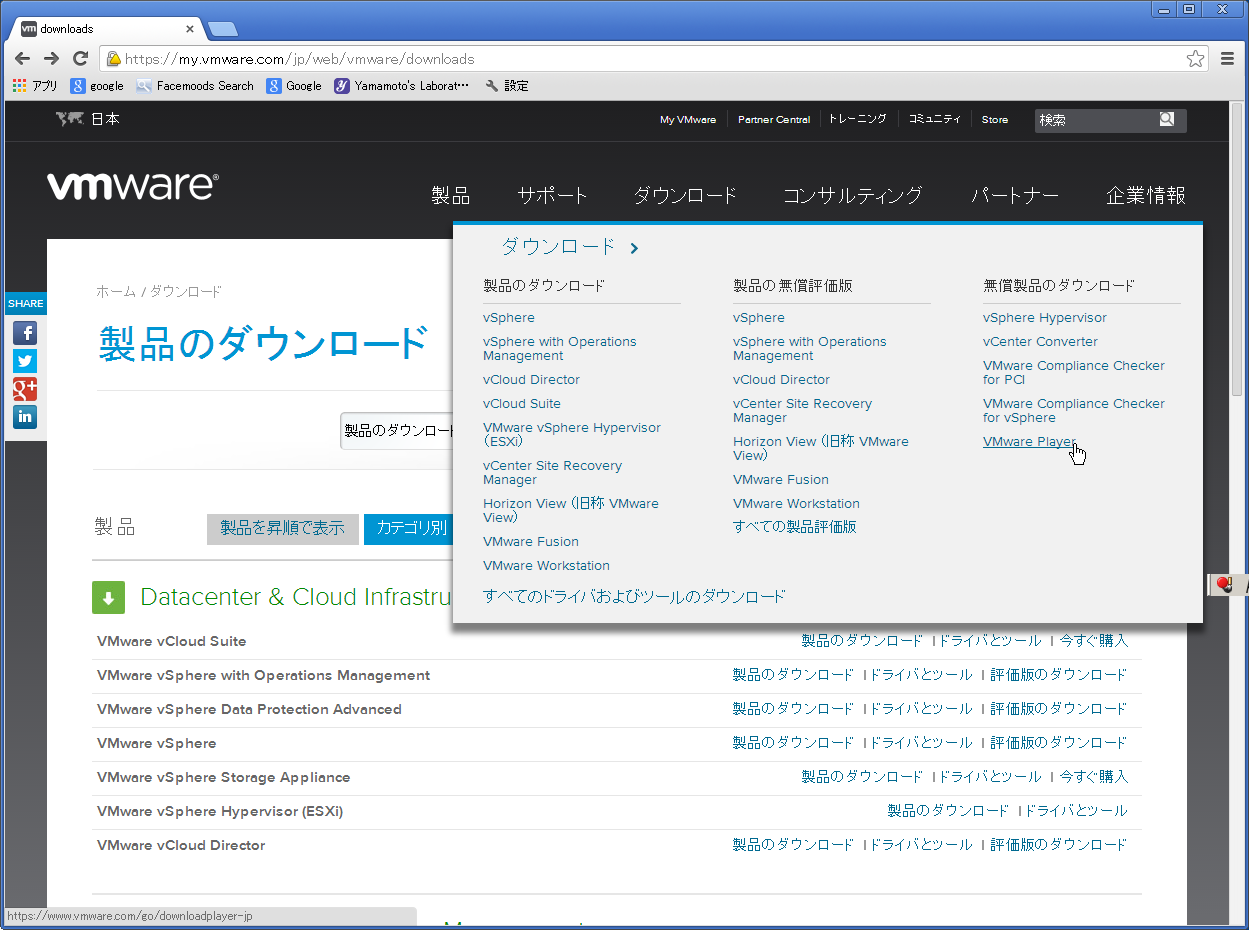The height and width of the screenshot is (930, 1249).
Task: Open the コンサルティング main menu
Action: click(852, 196)
